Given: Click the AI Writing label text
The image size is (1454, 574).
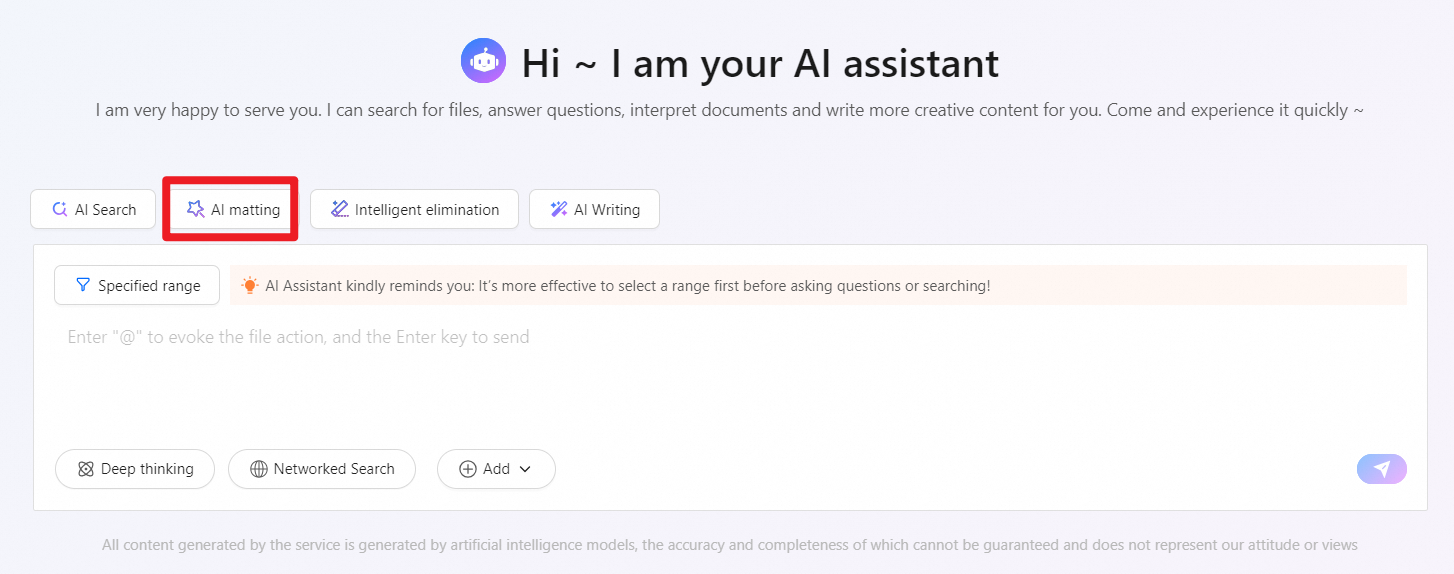Looking at the screenshot, I should [x=607, y=210].
